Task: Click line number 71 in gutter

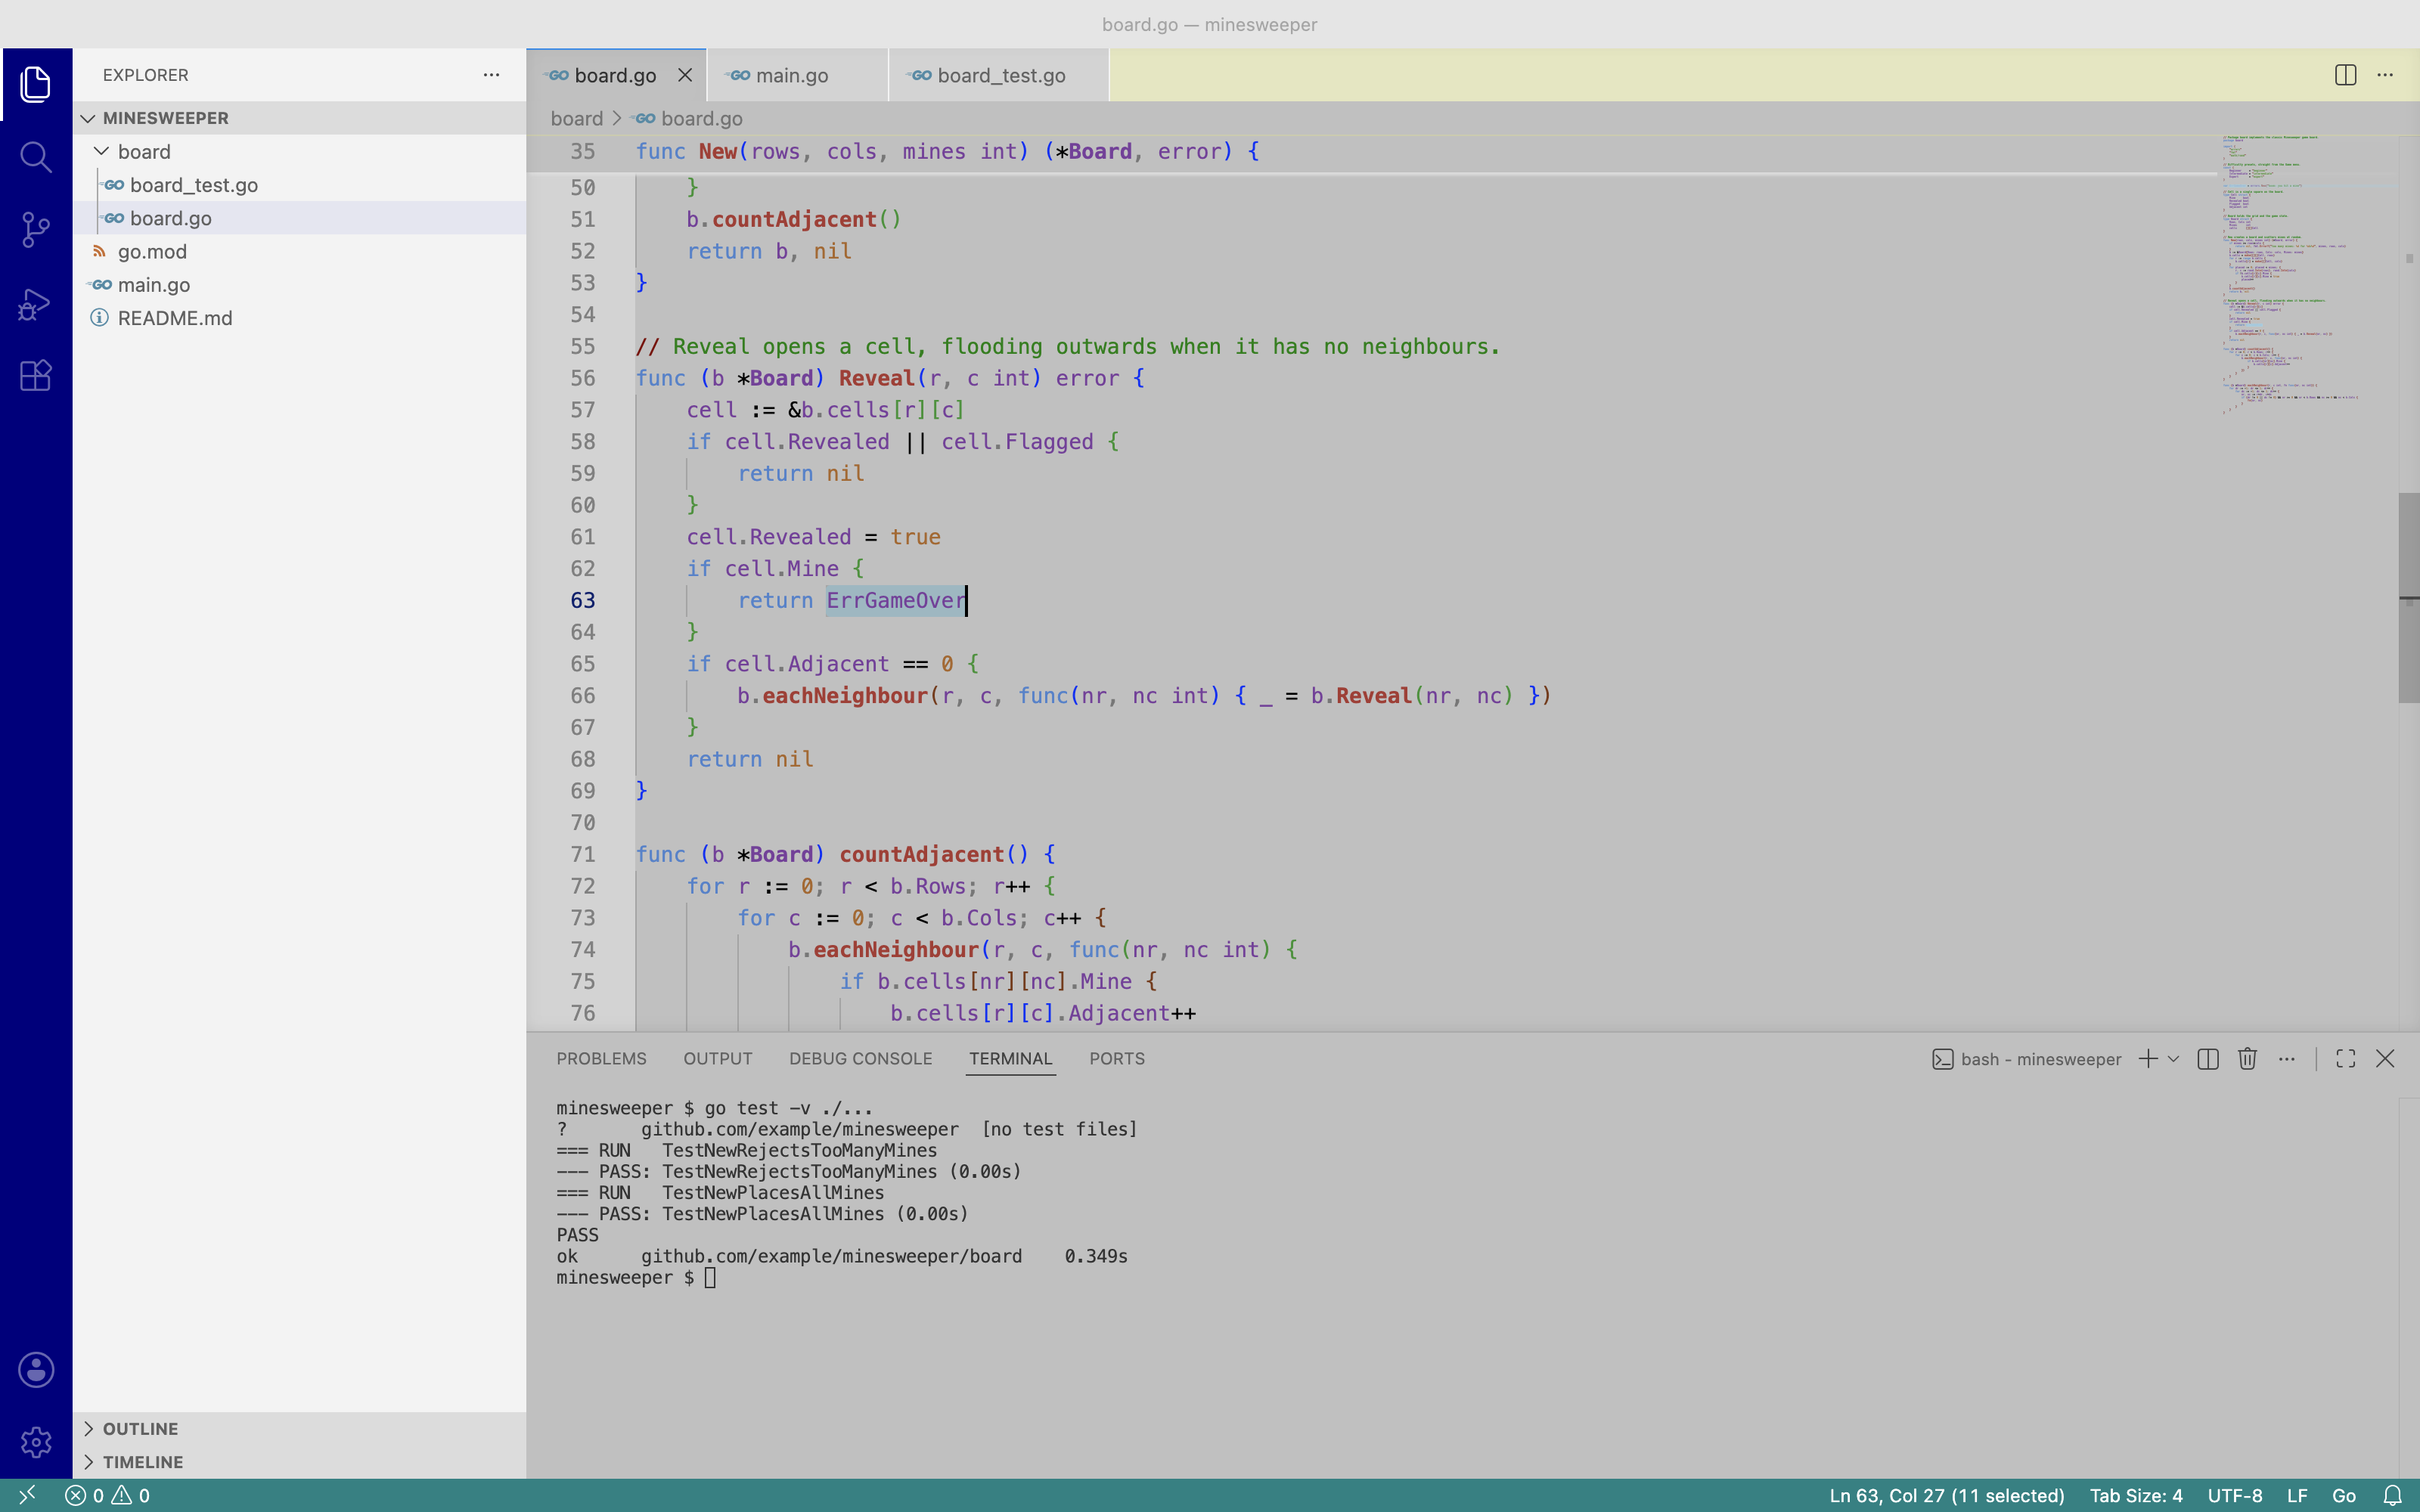Action: tap(583, 854)
